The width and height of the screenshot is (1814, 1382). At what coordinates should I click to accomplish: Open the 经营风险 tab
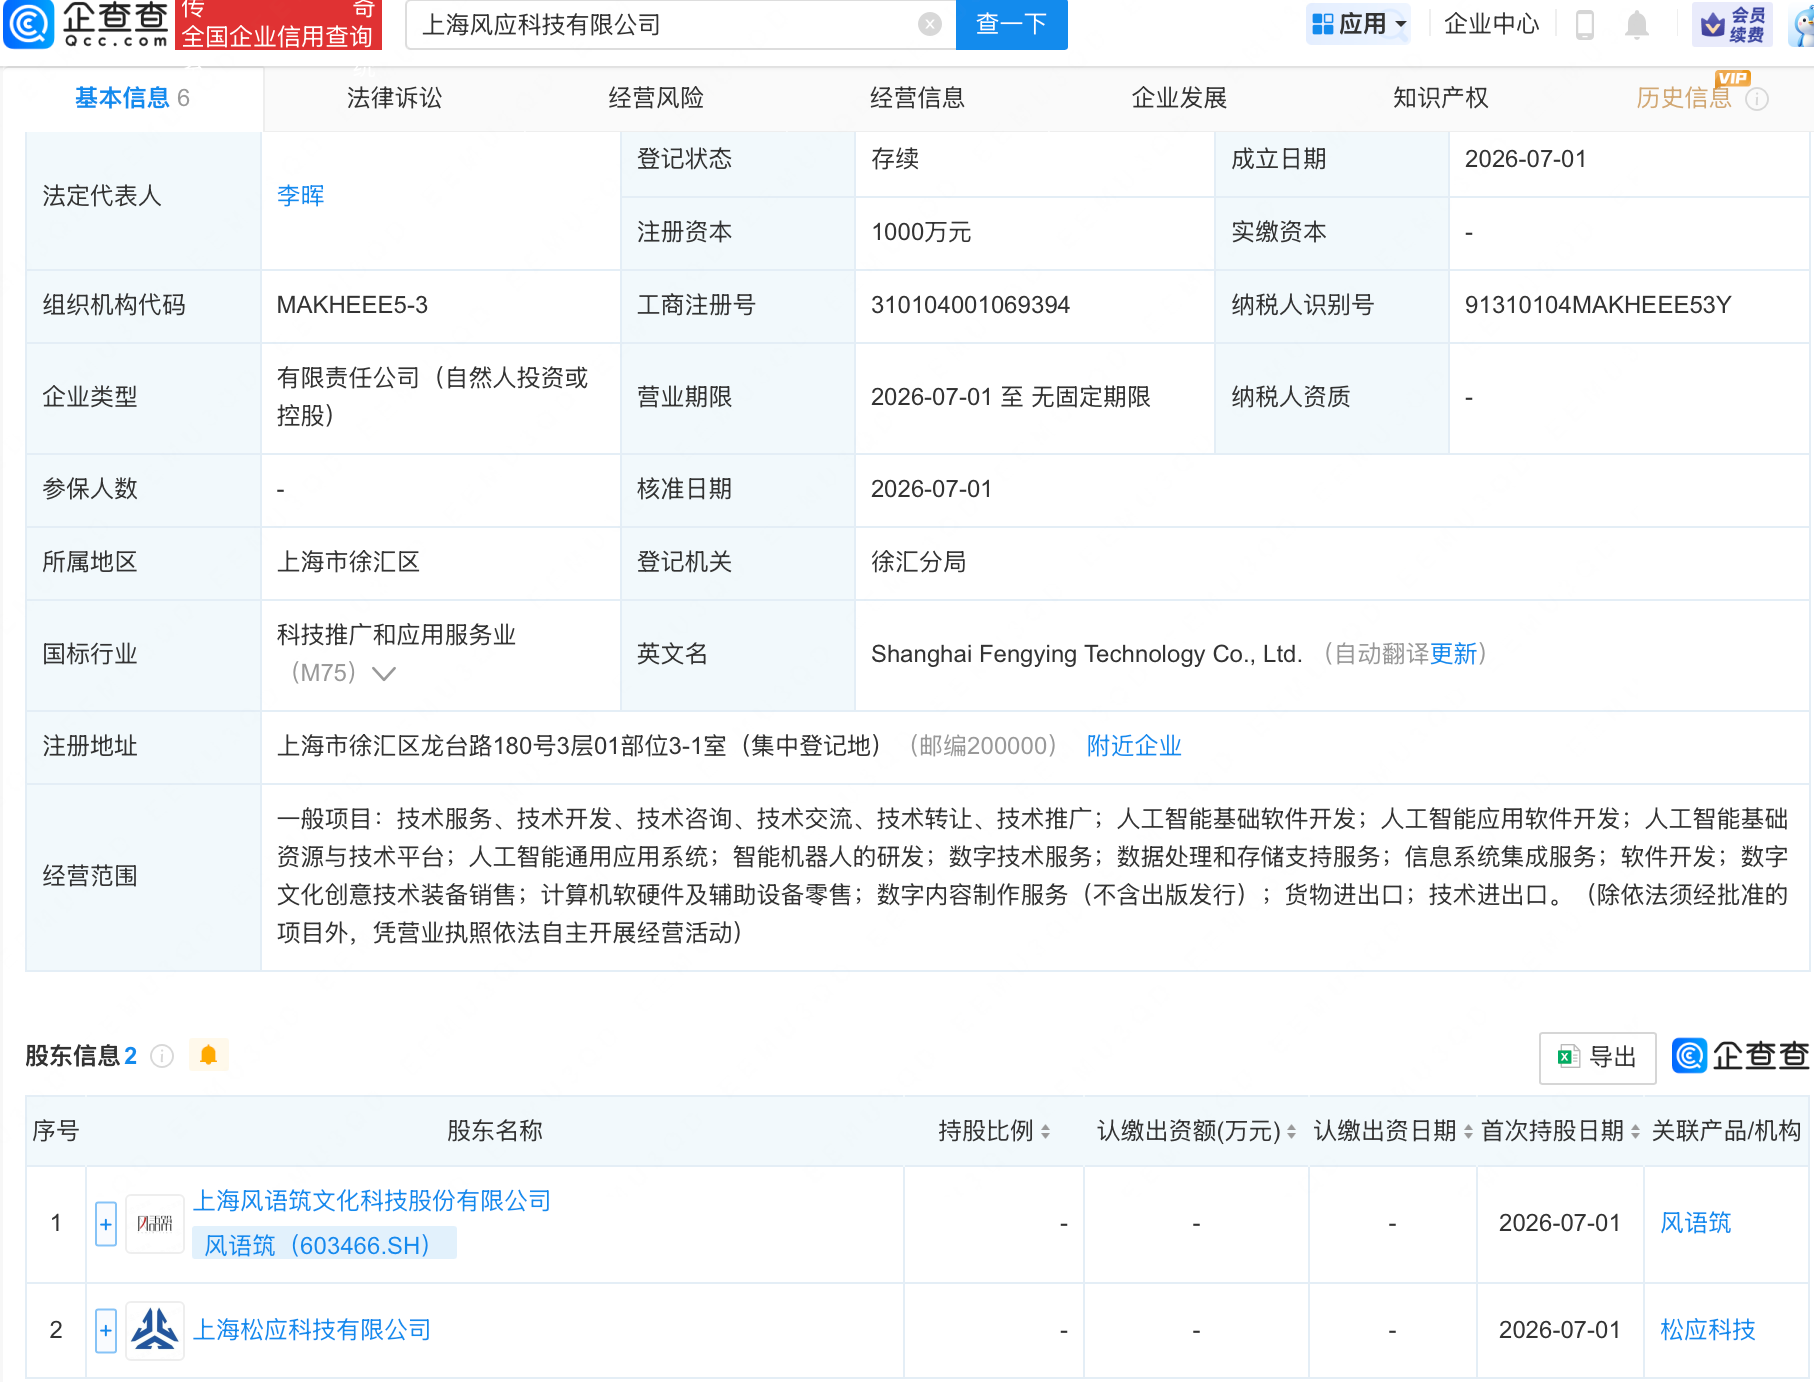(656, 98)
